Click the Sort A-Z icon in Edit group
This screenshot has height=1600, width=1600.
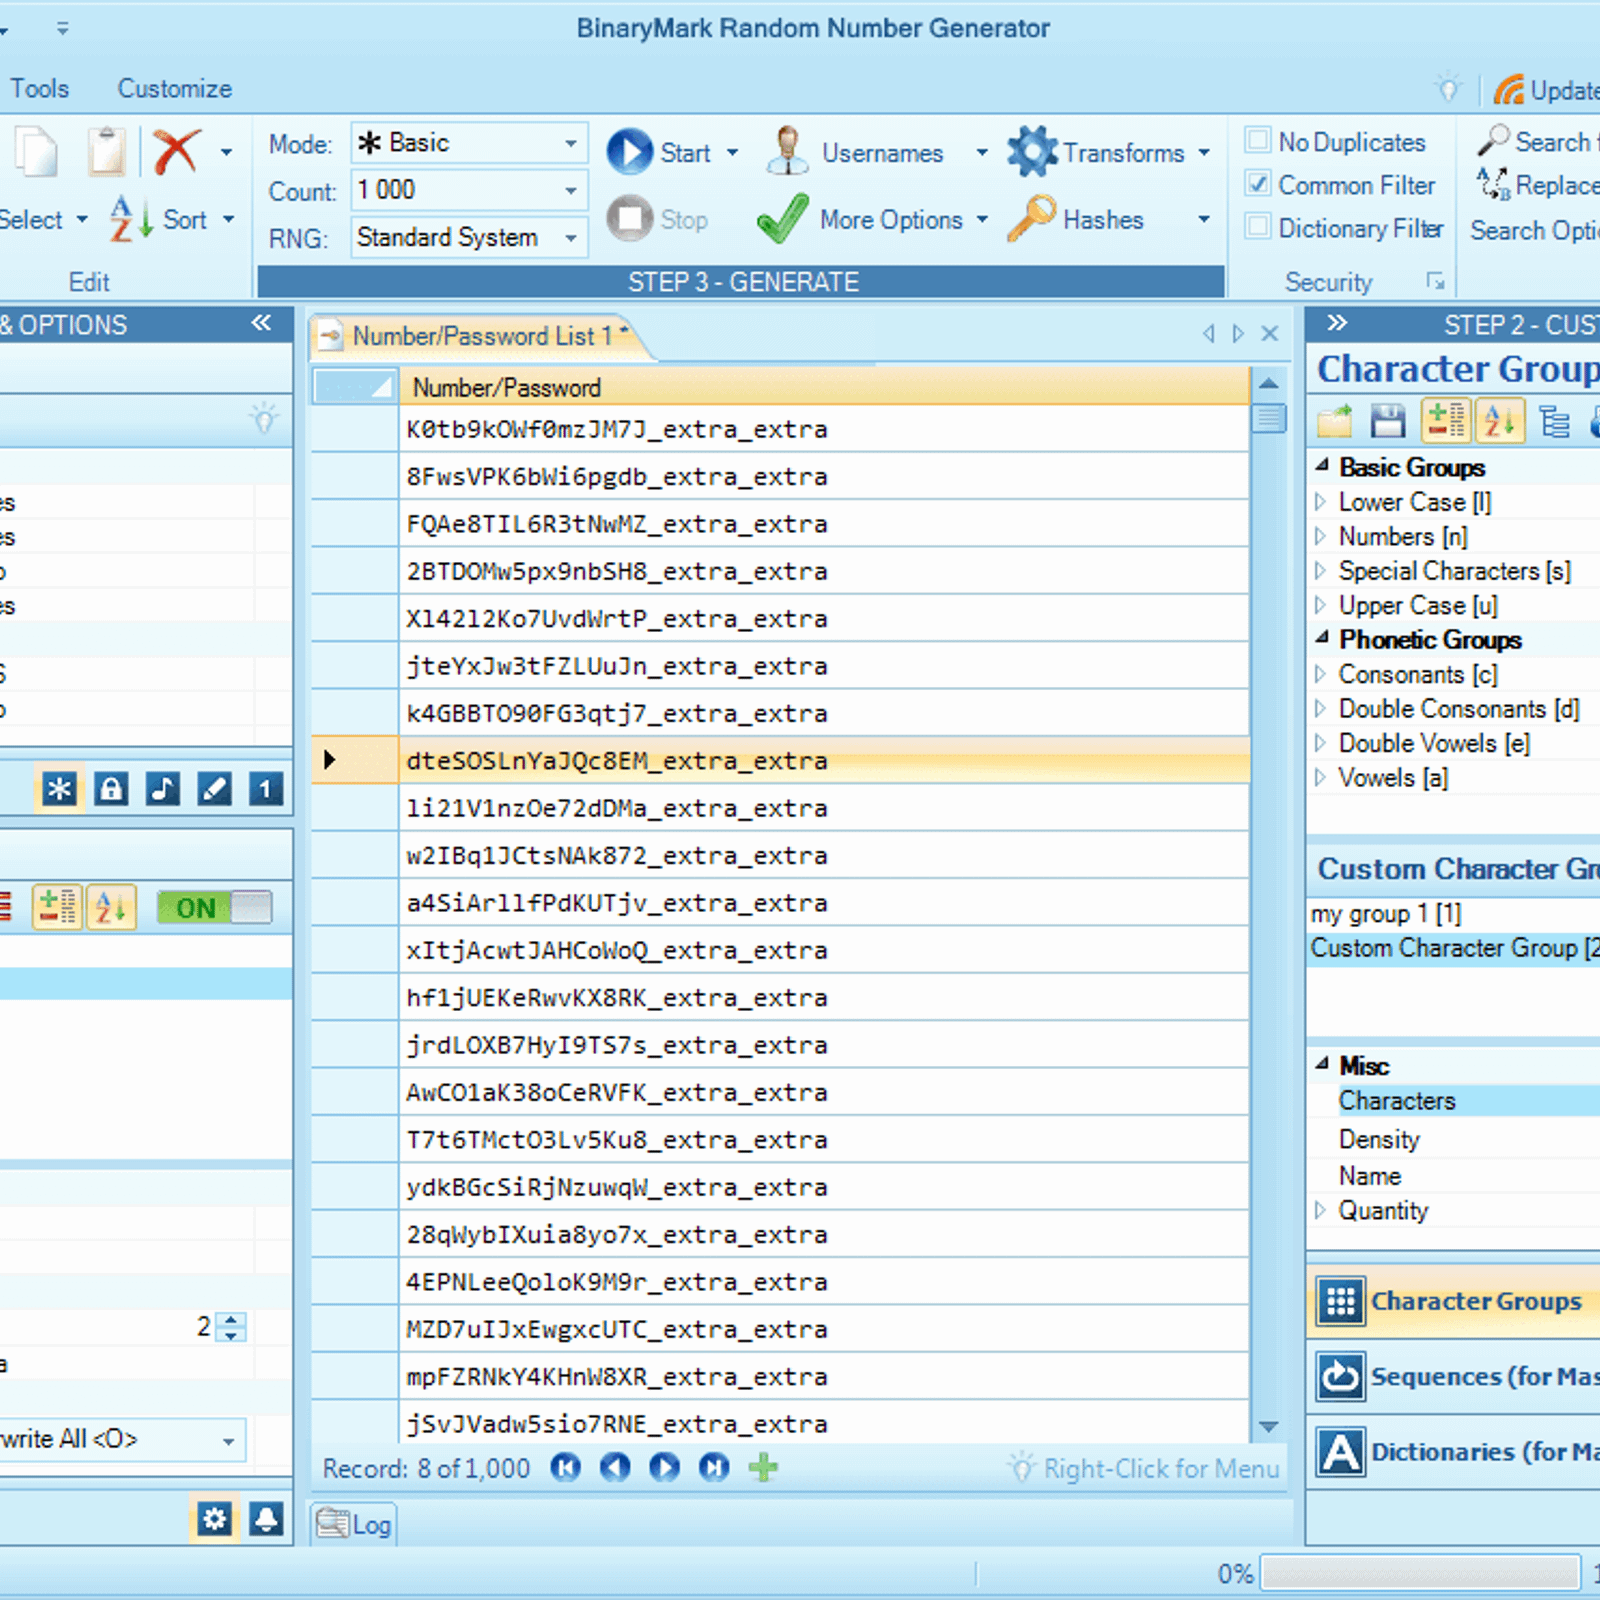click(131, 219)
